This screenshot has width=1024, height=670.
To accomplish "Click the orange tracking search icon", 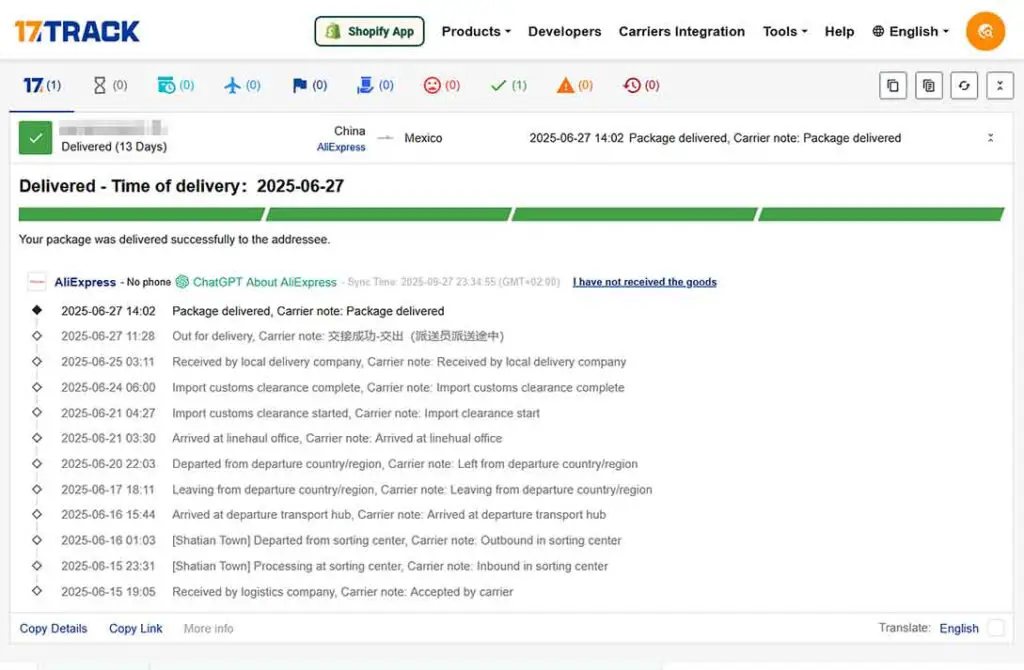I will coord(985,31).
